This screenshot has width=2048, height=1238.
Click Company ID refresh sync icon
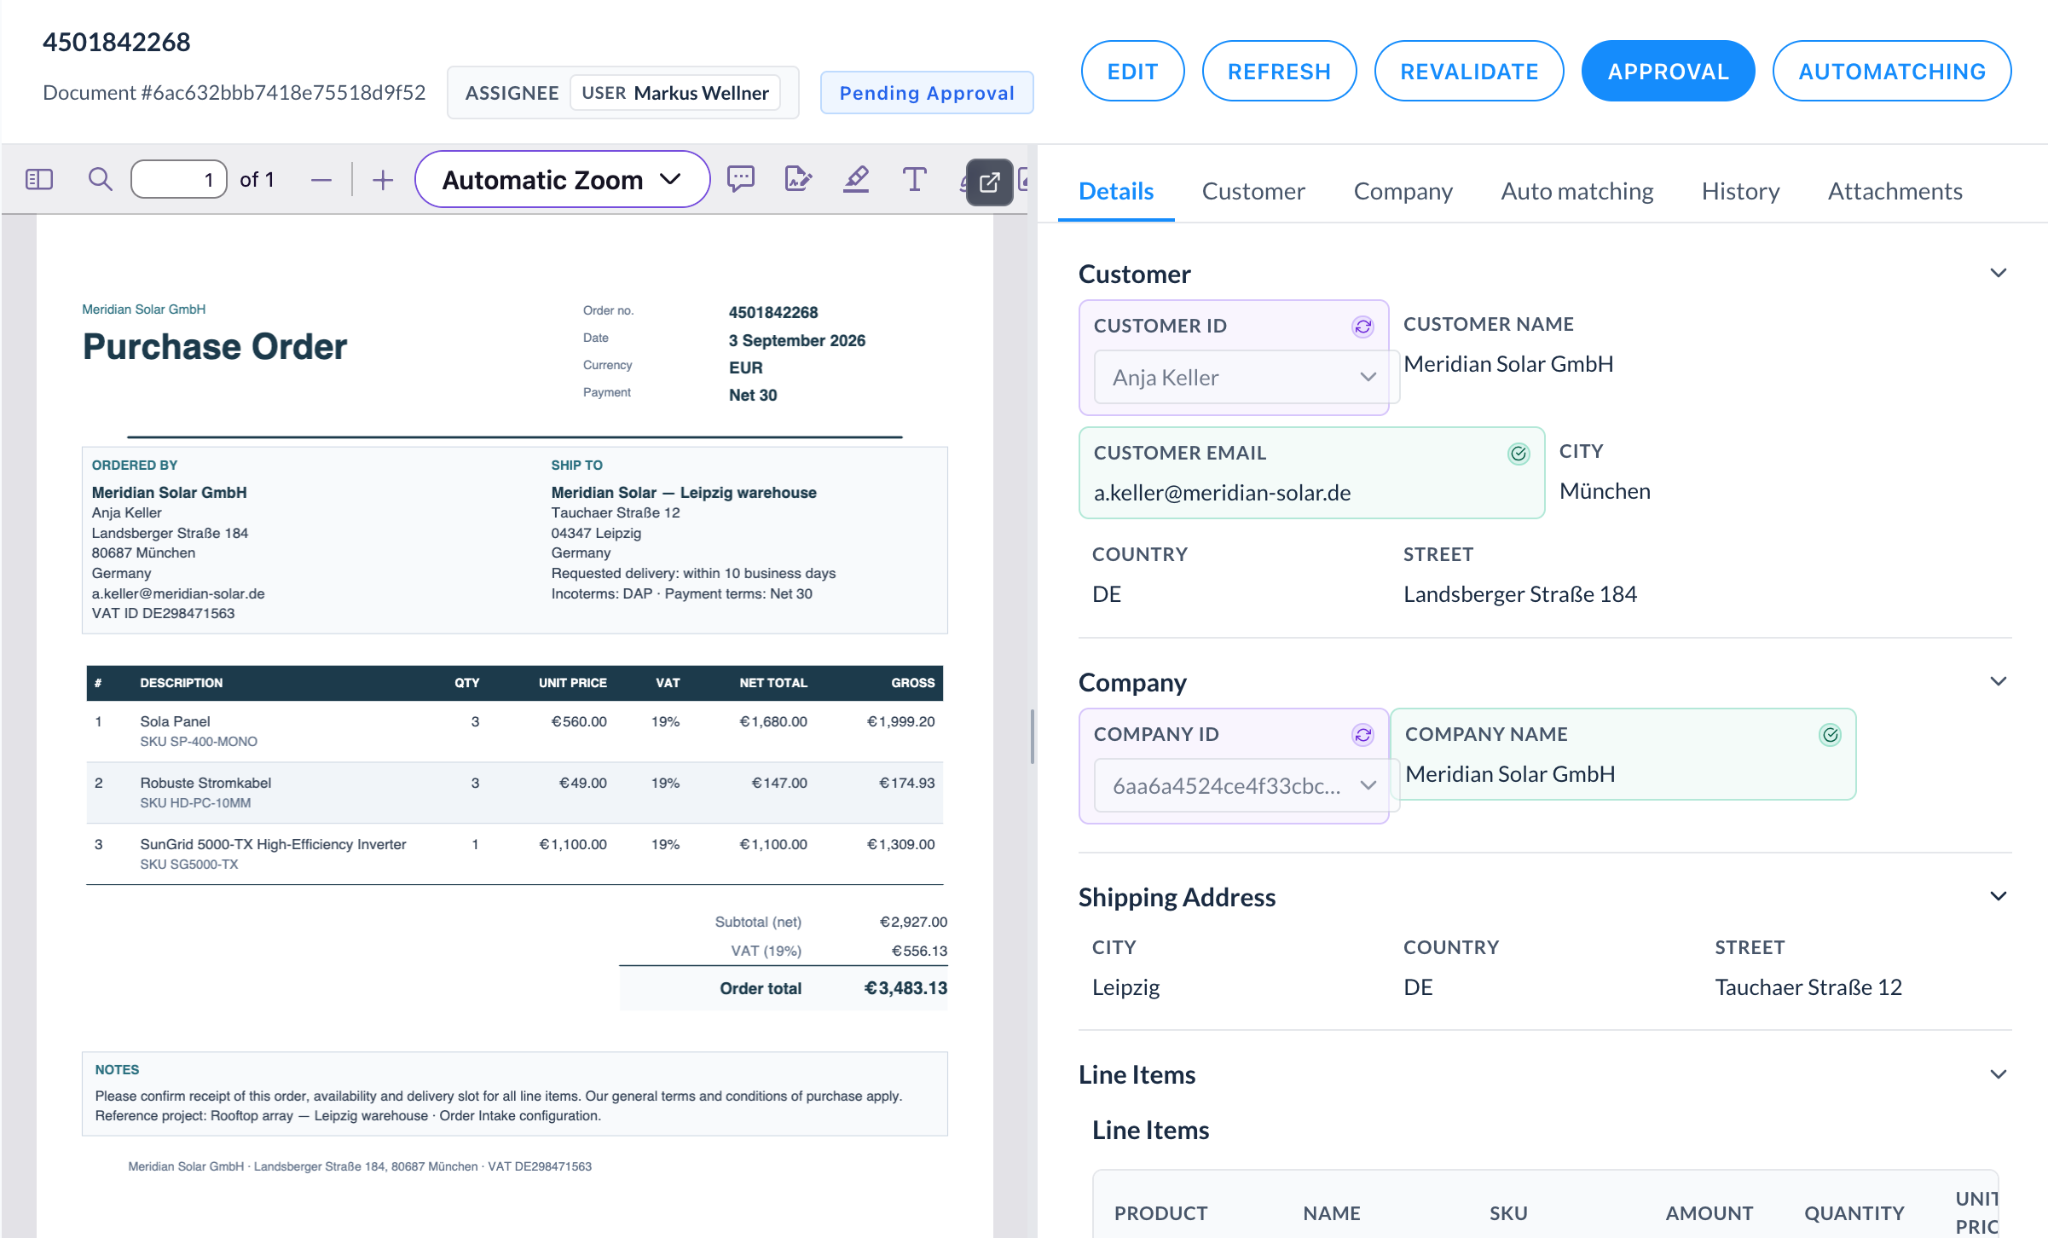click(x=1363, y=735)
